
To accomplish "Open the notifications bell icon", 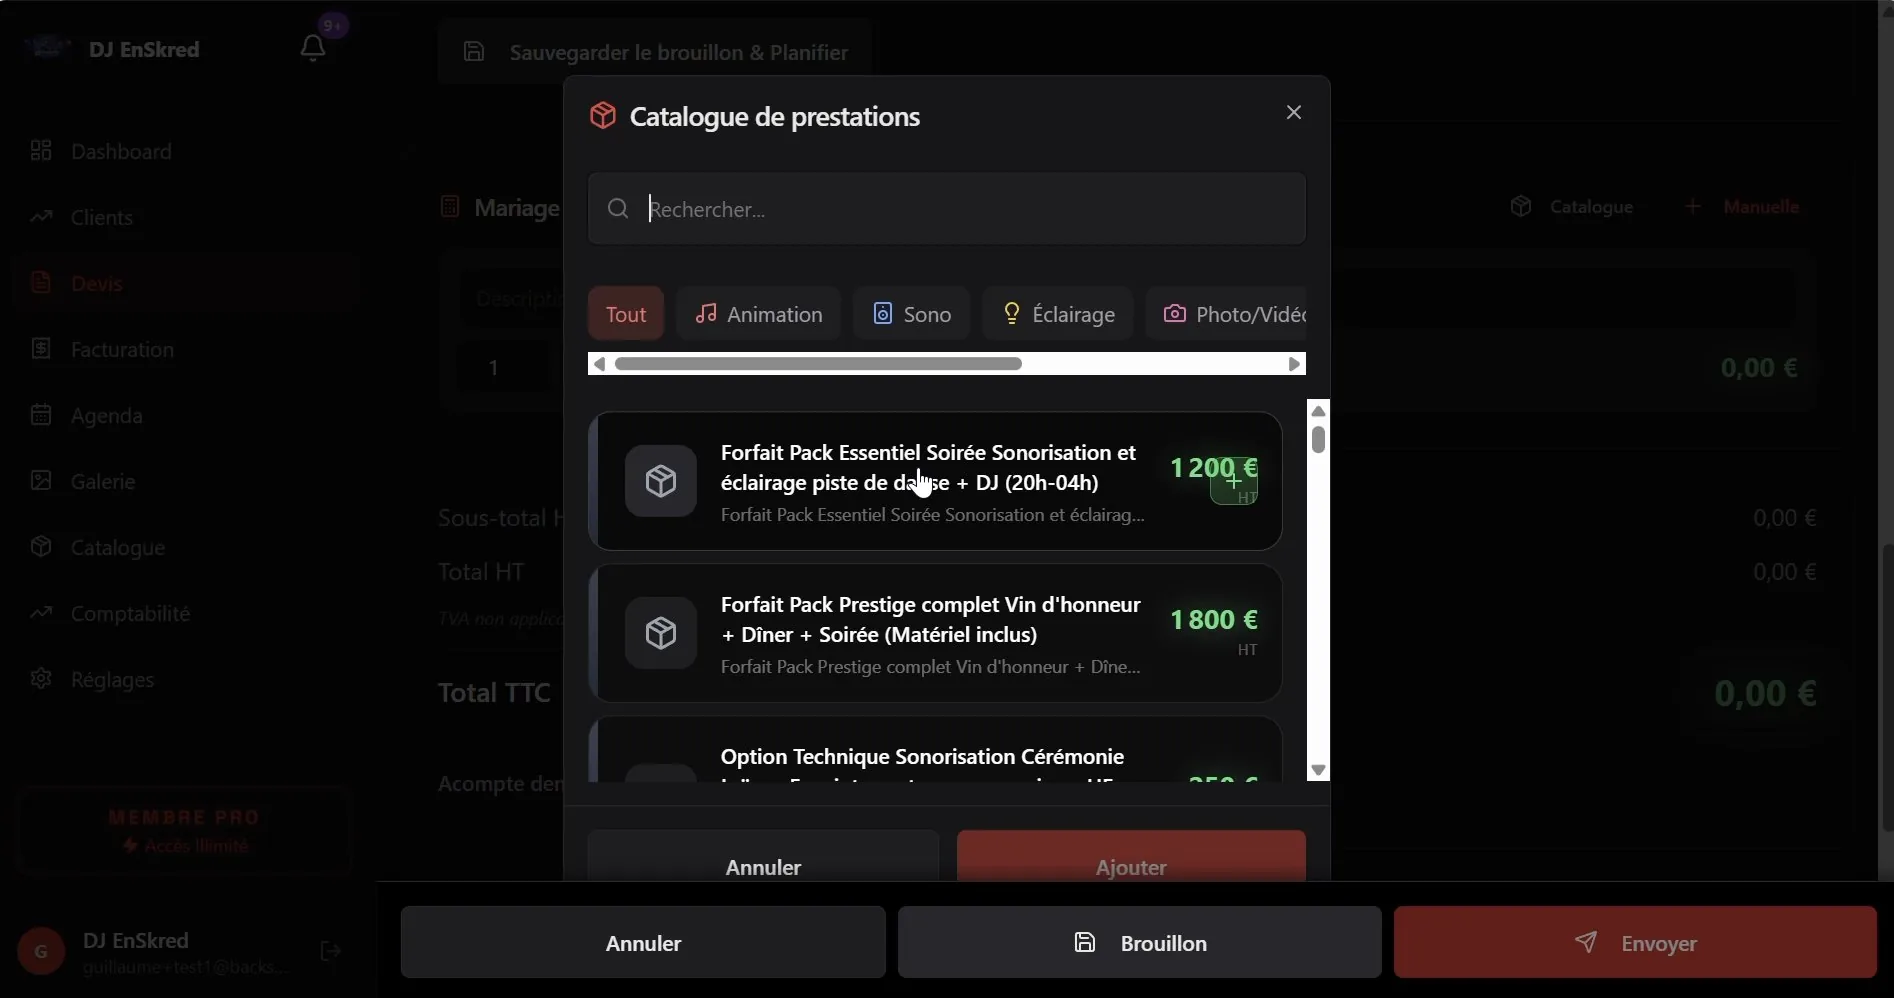I will point(313,48).
